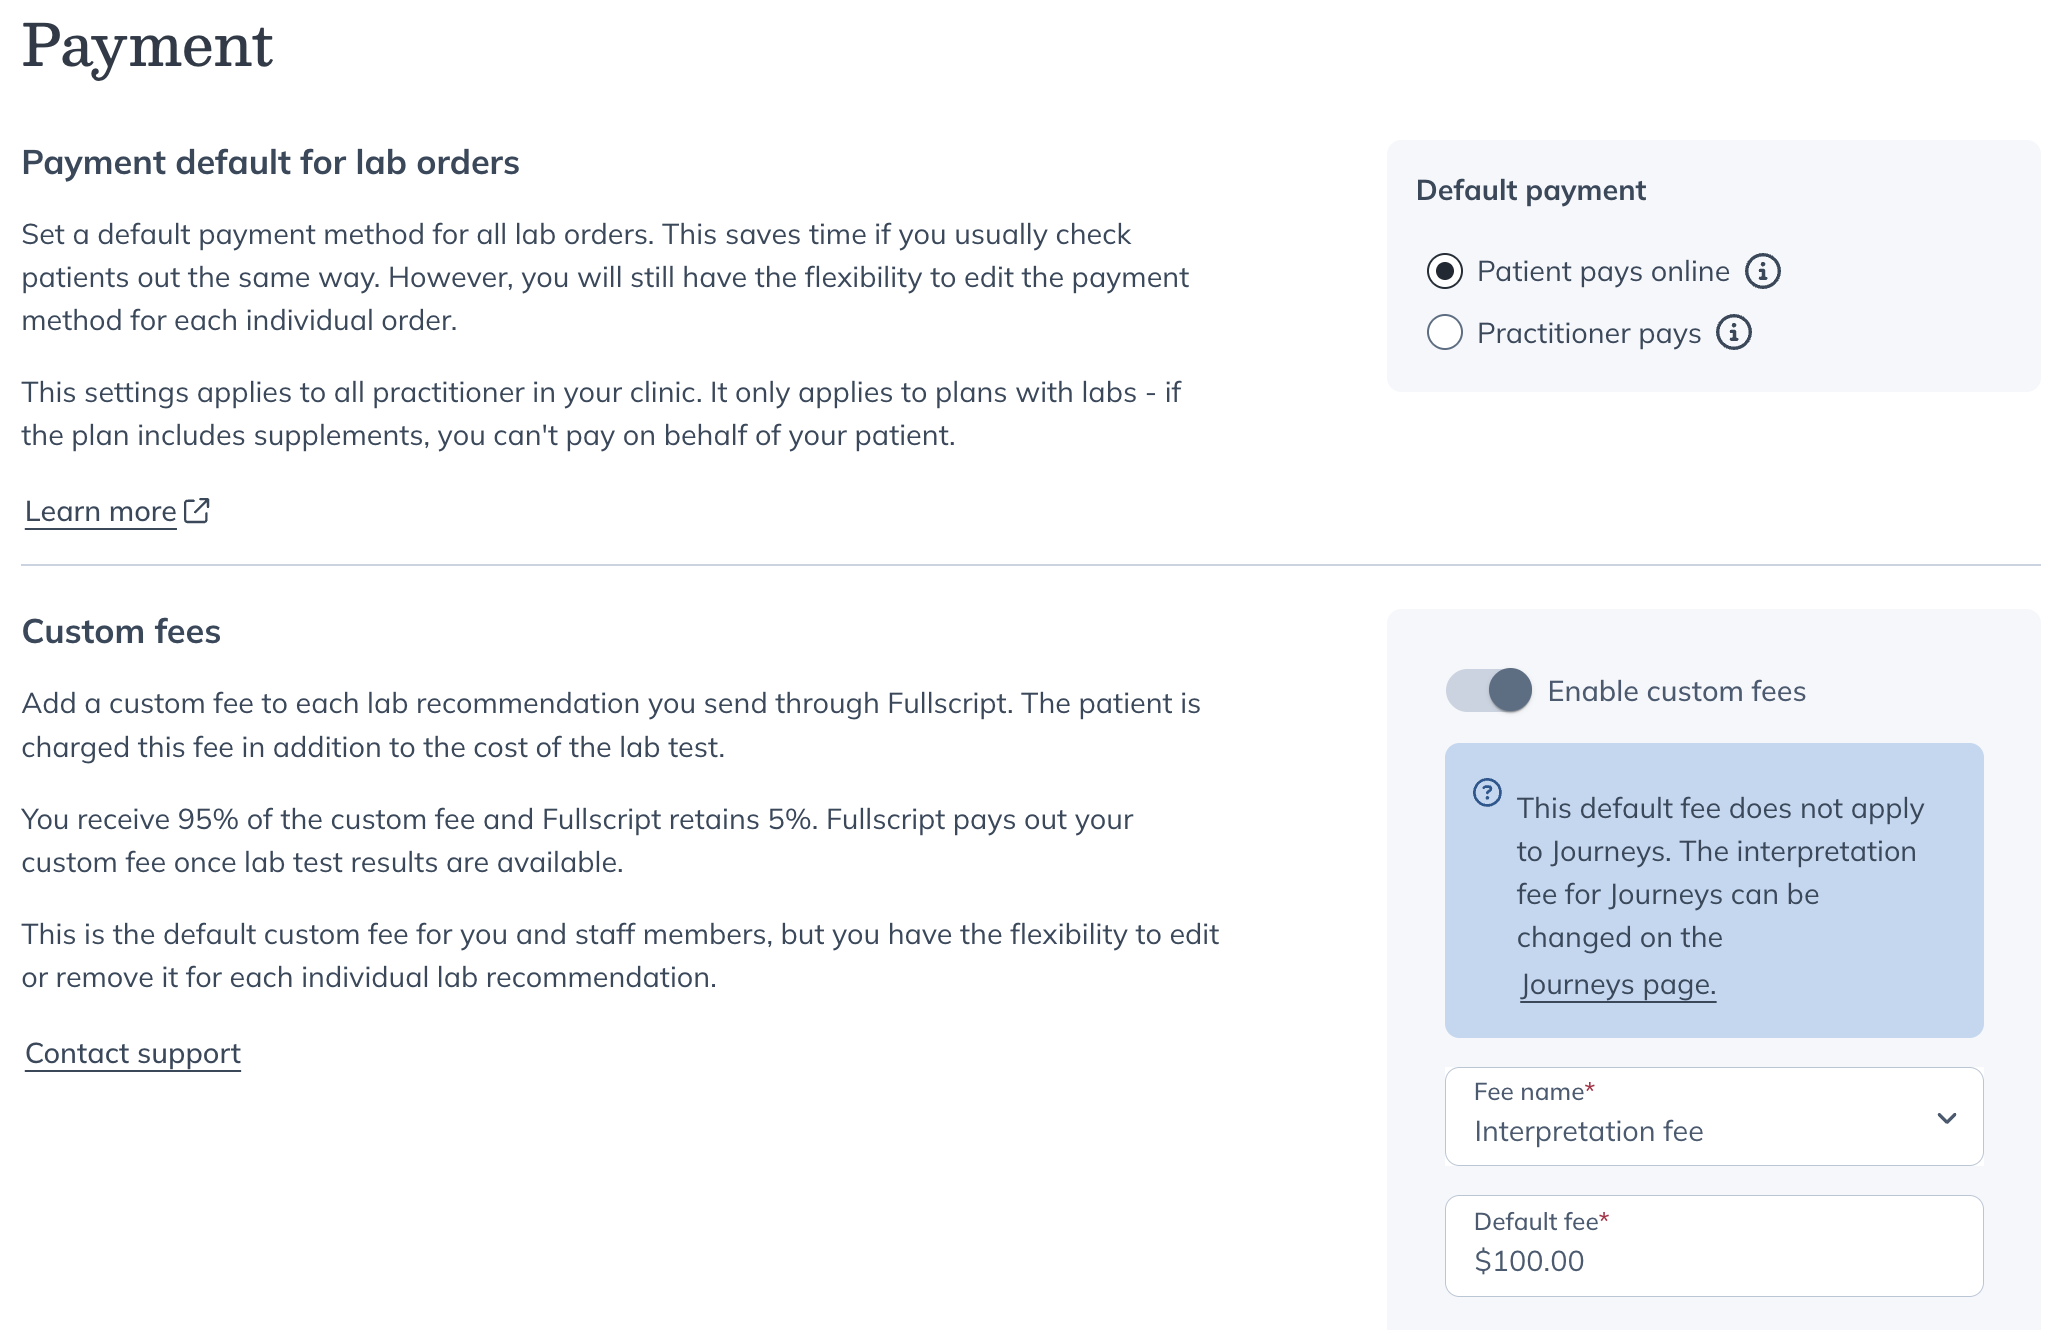Click the Custom fees section heading
The image size is (2048, 1330).
[121, 631]
